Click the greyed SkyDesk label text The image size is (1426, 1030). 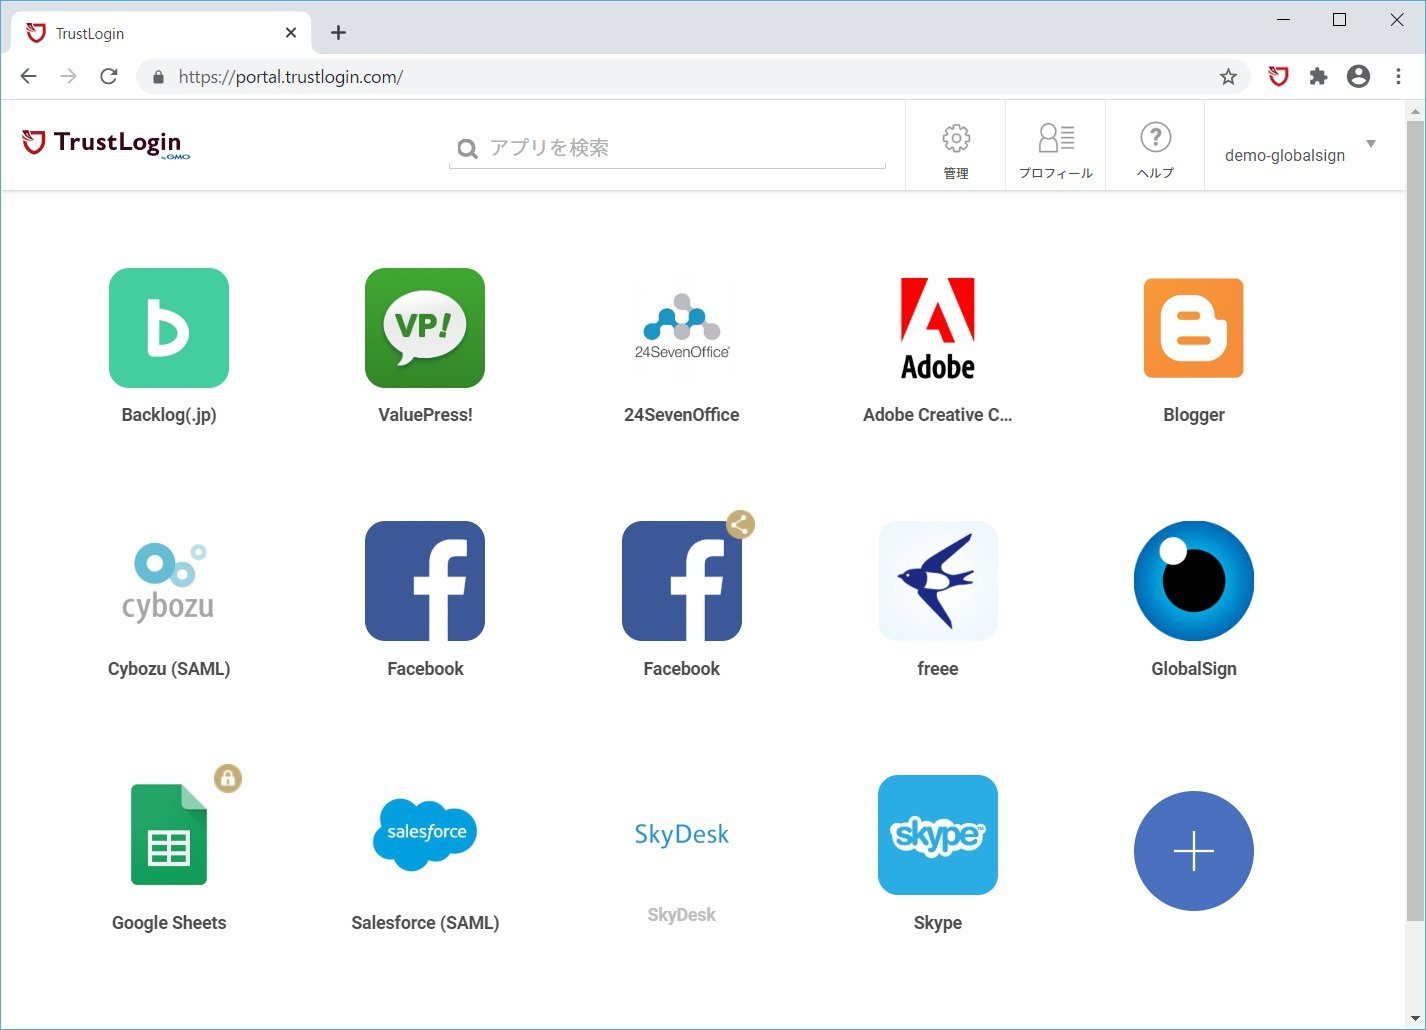682,915
